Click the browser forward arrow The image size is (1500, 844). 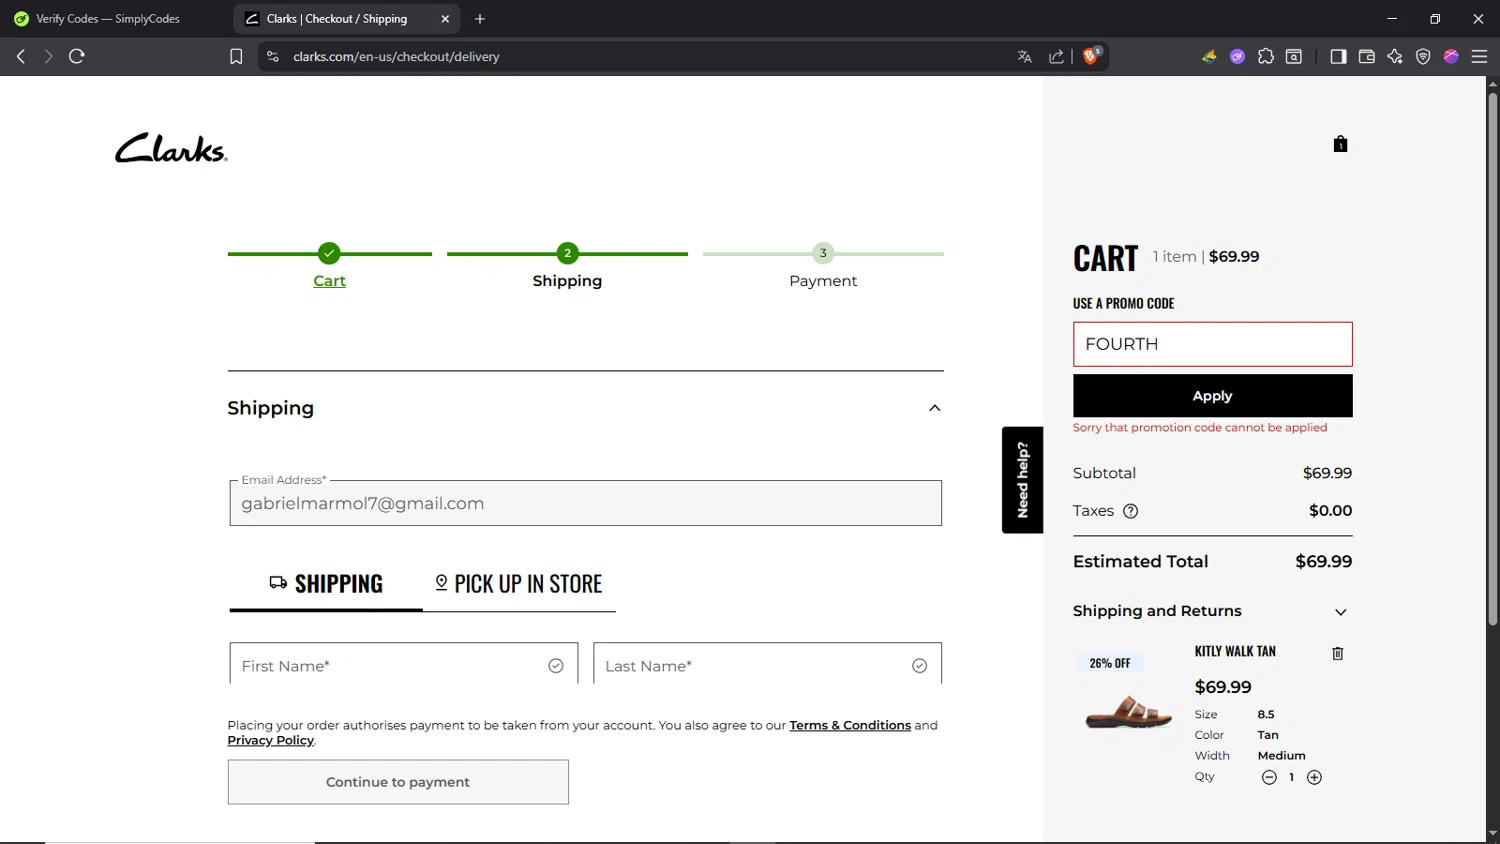pos(48,56)
